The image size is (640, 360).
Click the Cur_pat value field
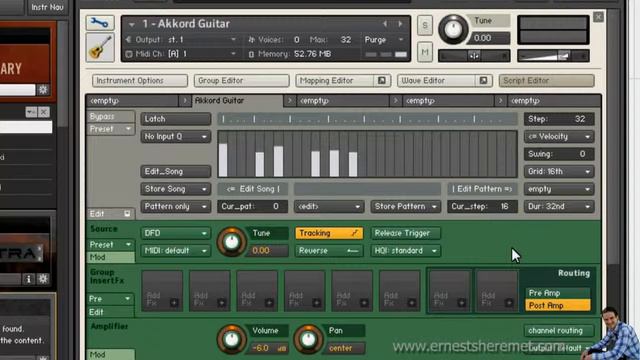(253, 207)
